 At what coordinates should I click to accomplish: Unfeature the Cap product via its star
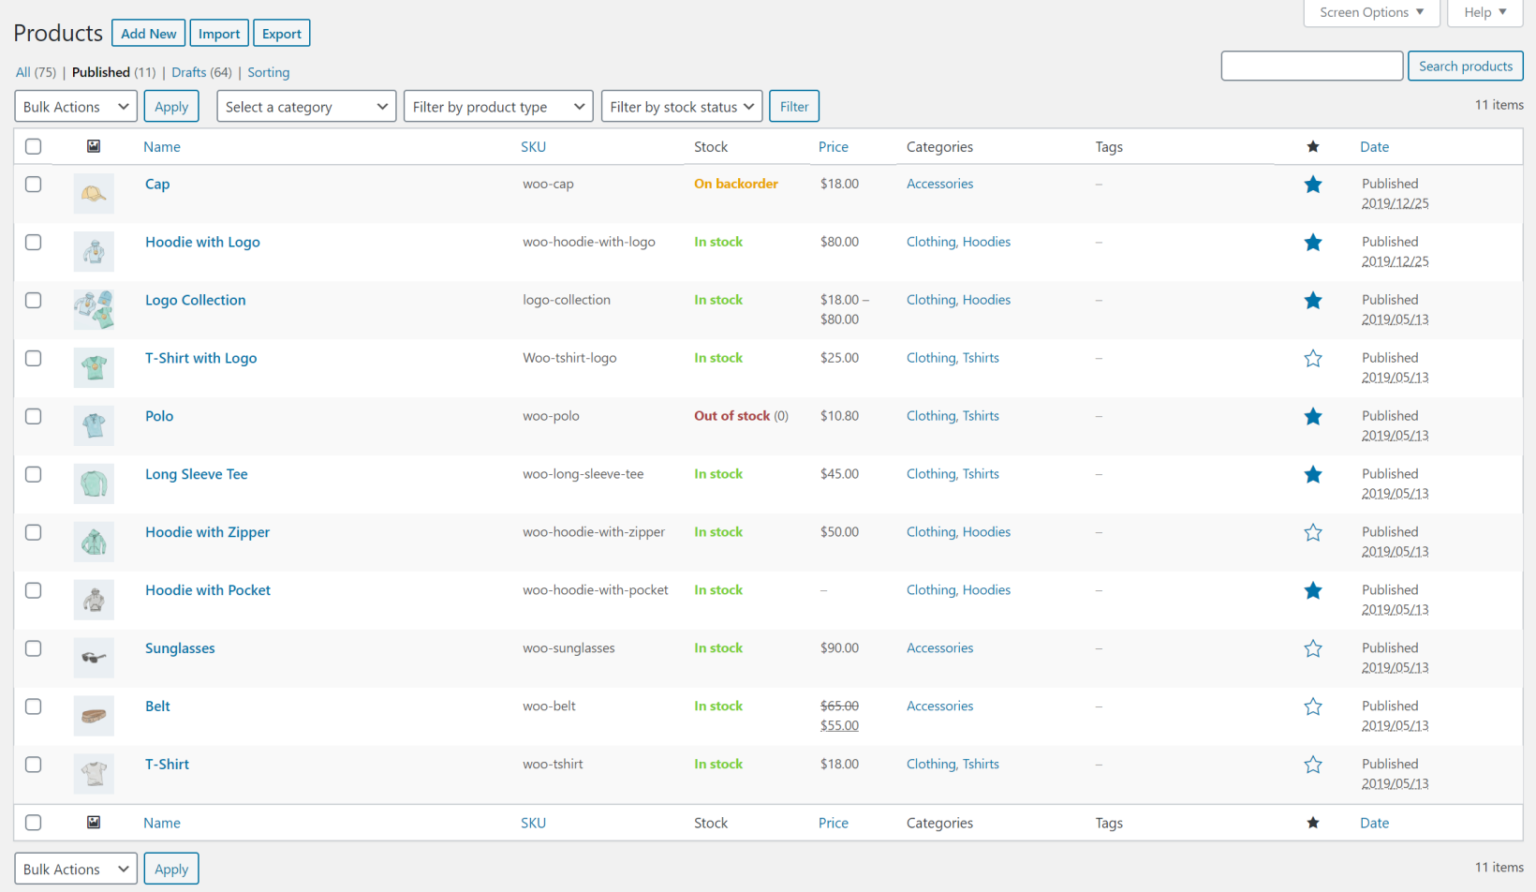[x=1313, y=184]
